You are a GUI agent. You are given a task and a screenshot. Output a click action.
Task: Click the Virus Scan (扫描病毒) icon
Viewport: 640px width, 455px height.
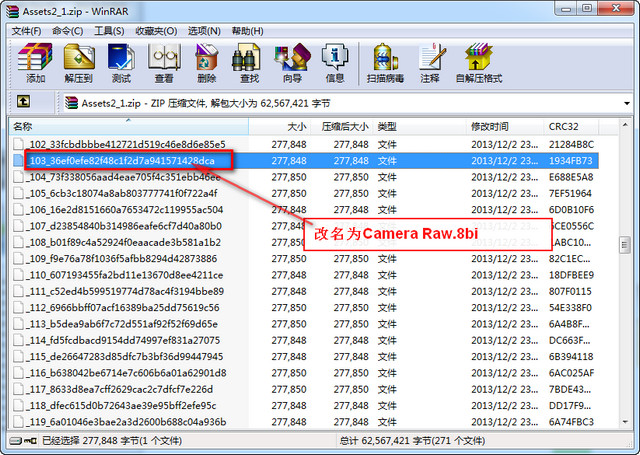click(x=385, y=62)
